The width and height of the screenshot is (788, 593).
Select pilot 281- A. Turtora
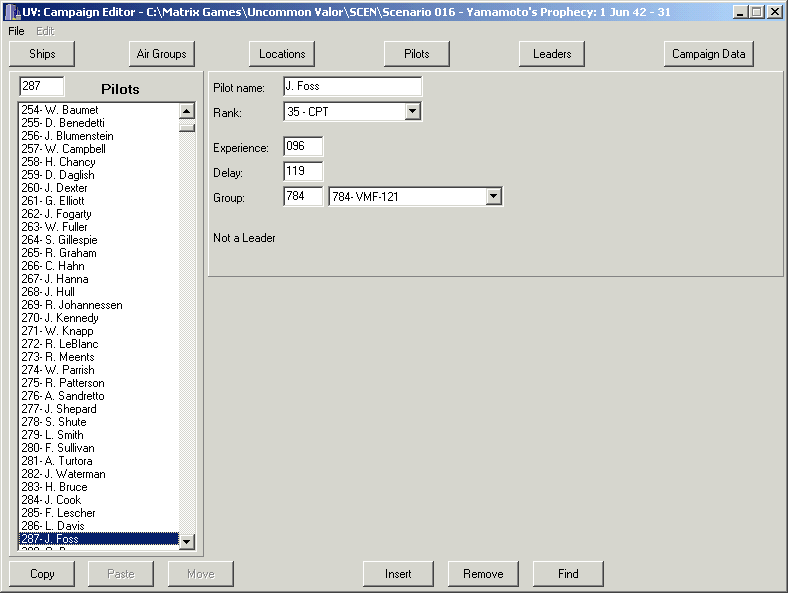(x=99, y=461)
